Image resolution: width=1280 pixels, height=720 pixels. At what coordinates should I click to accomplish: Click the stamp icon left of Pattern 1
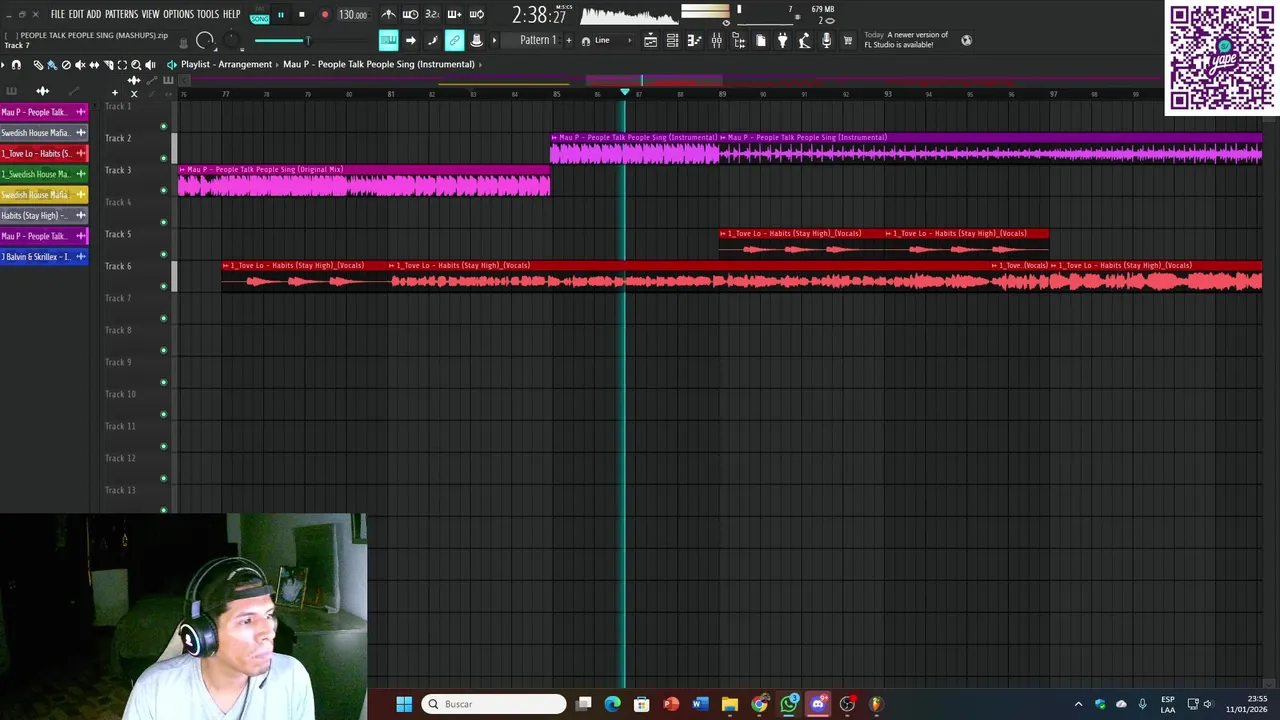[x=477, y=40]
